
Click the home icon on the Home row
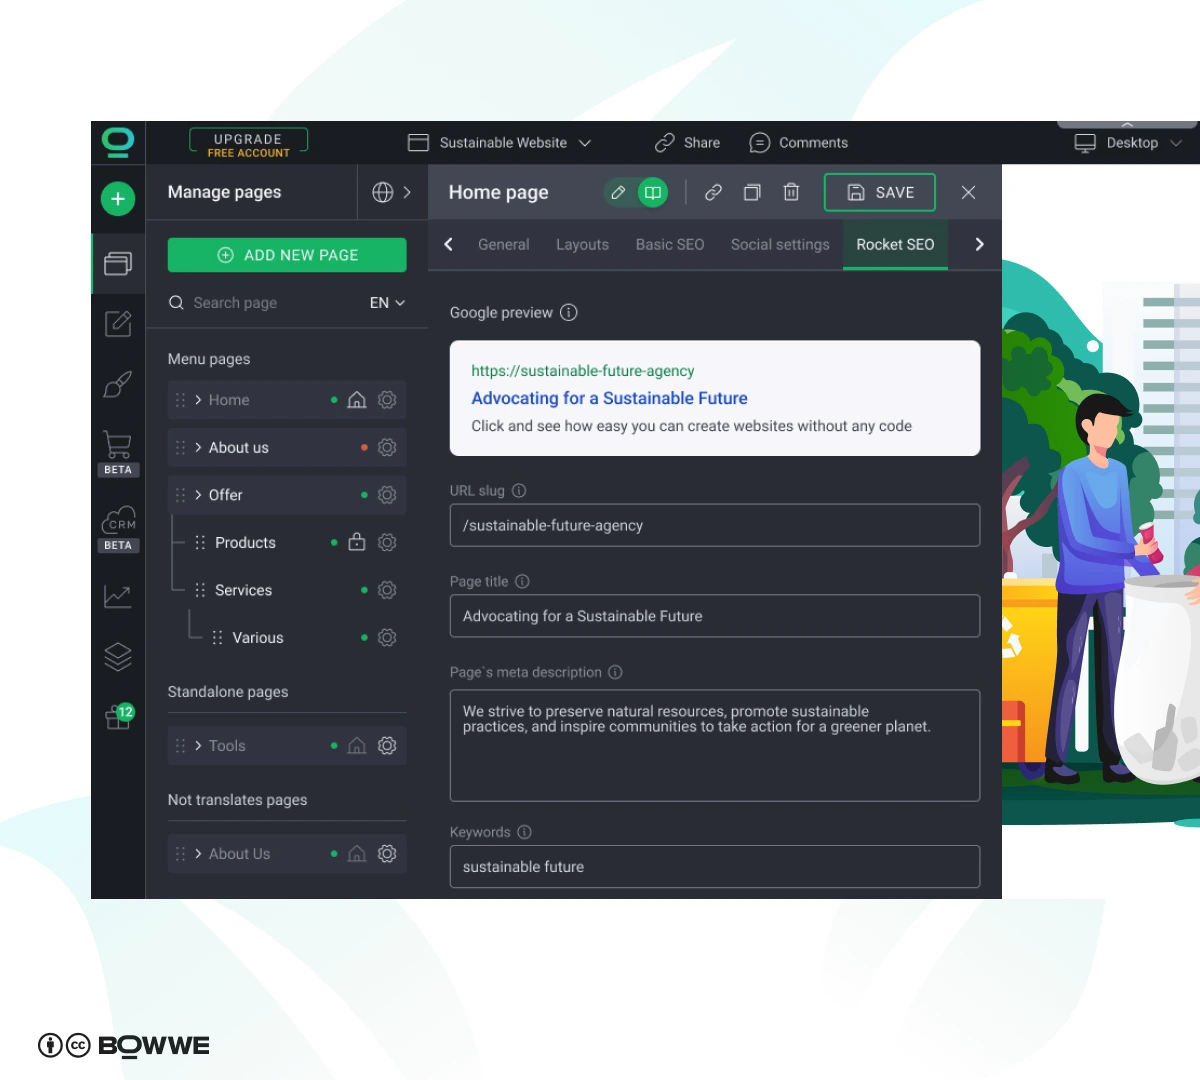click(x=357, y=400)
